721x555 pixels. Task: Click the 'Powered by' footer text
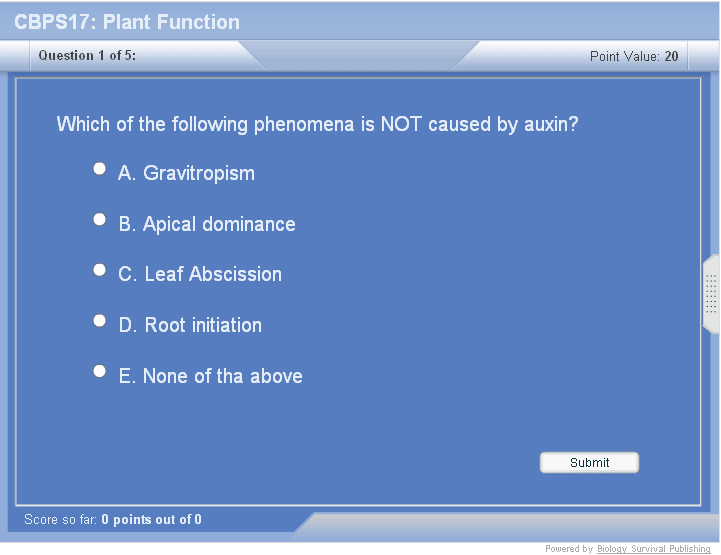coord(568,549)
